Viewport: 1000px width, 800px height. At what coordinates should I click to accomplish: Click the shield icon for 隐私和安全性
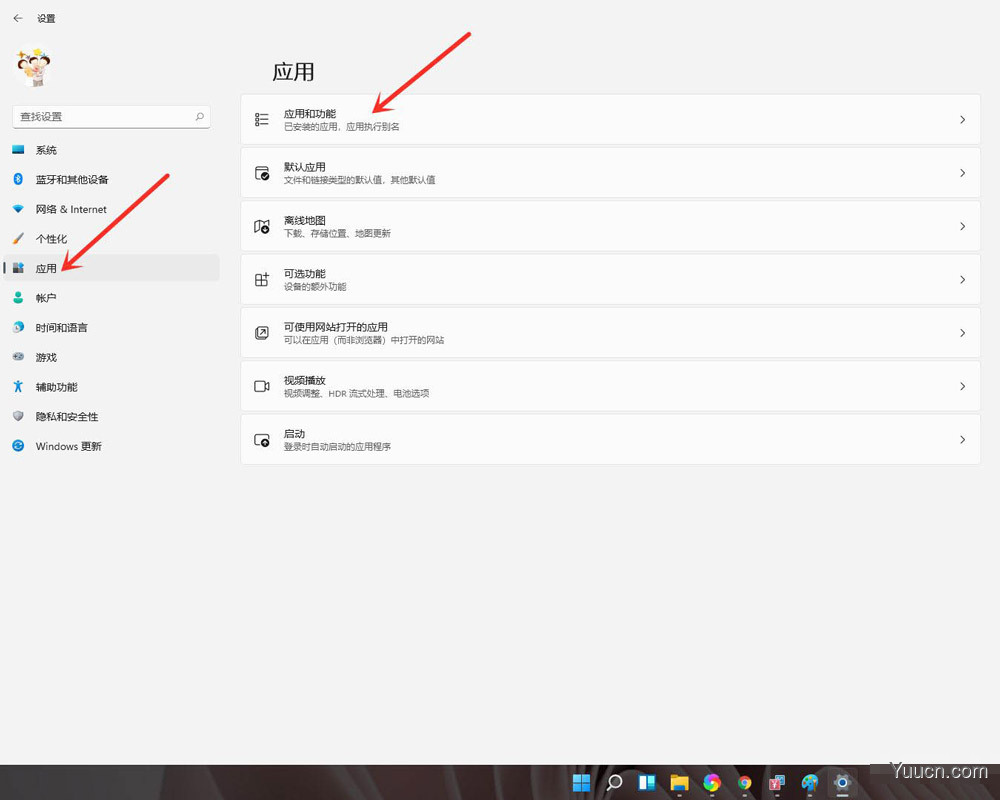tap(18, 416)
